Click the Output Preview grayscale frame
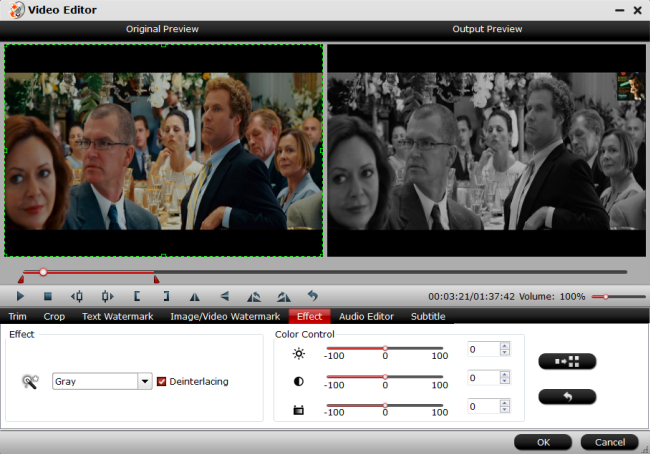 pyautogui.click(x=486, y=151)
